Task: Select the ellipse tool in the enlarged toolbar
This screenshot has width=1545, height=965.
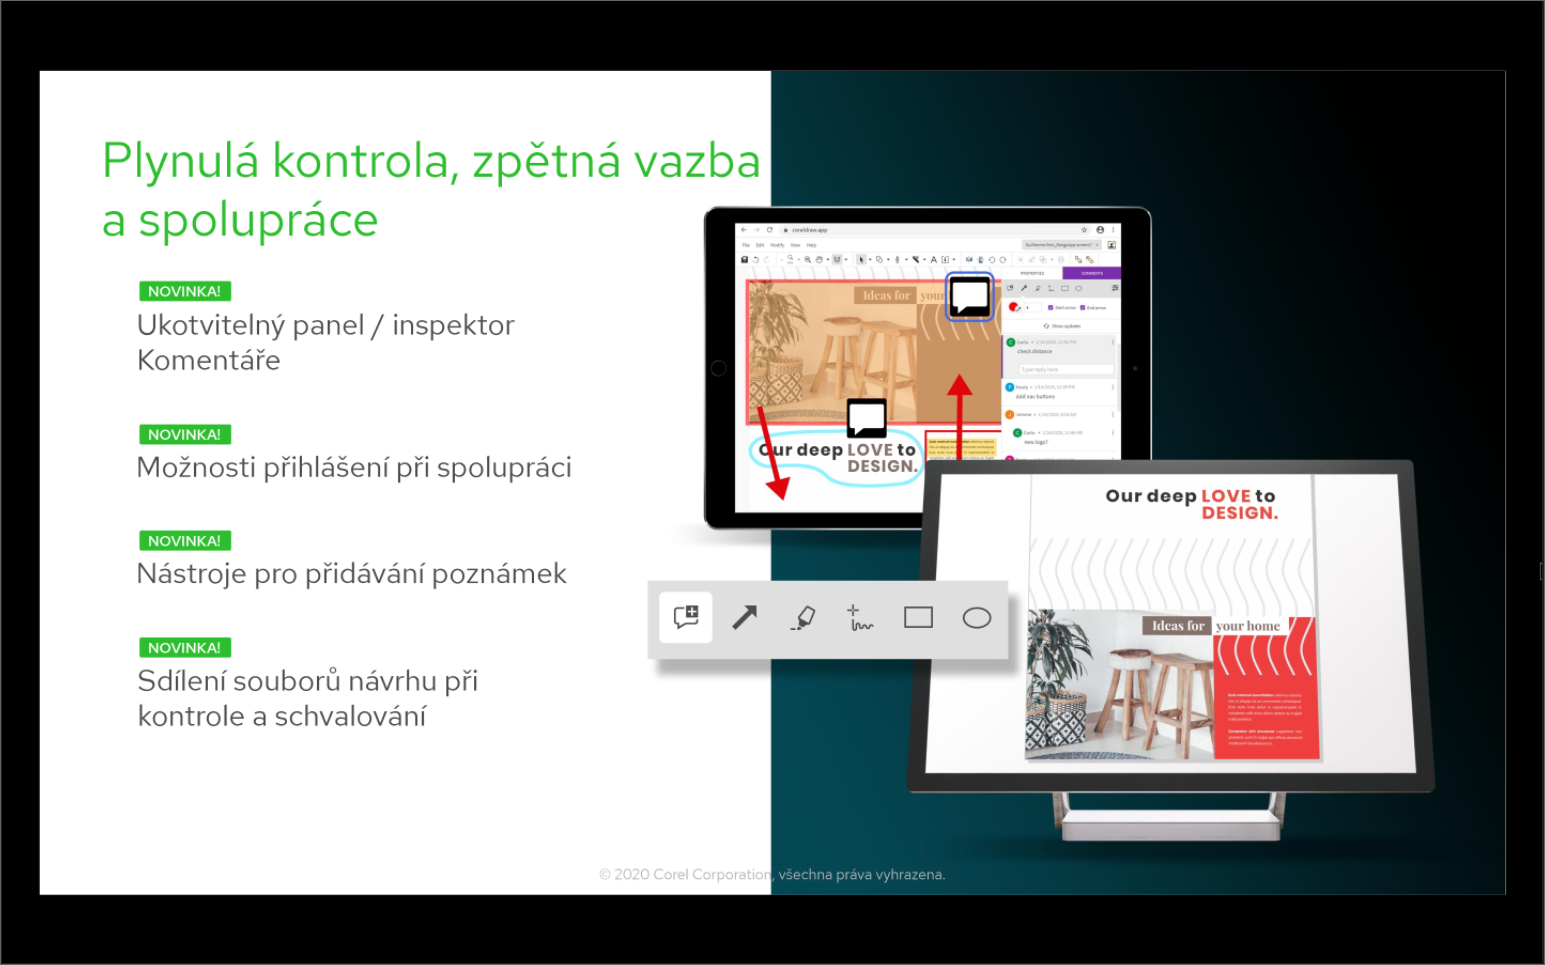Action: (x=977, y=618)
